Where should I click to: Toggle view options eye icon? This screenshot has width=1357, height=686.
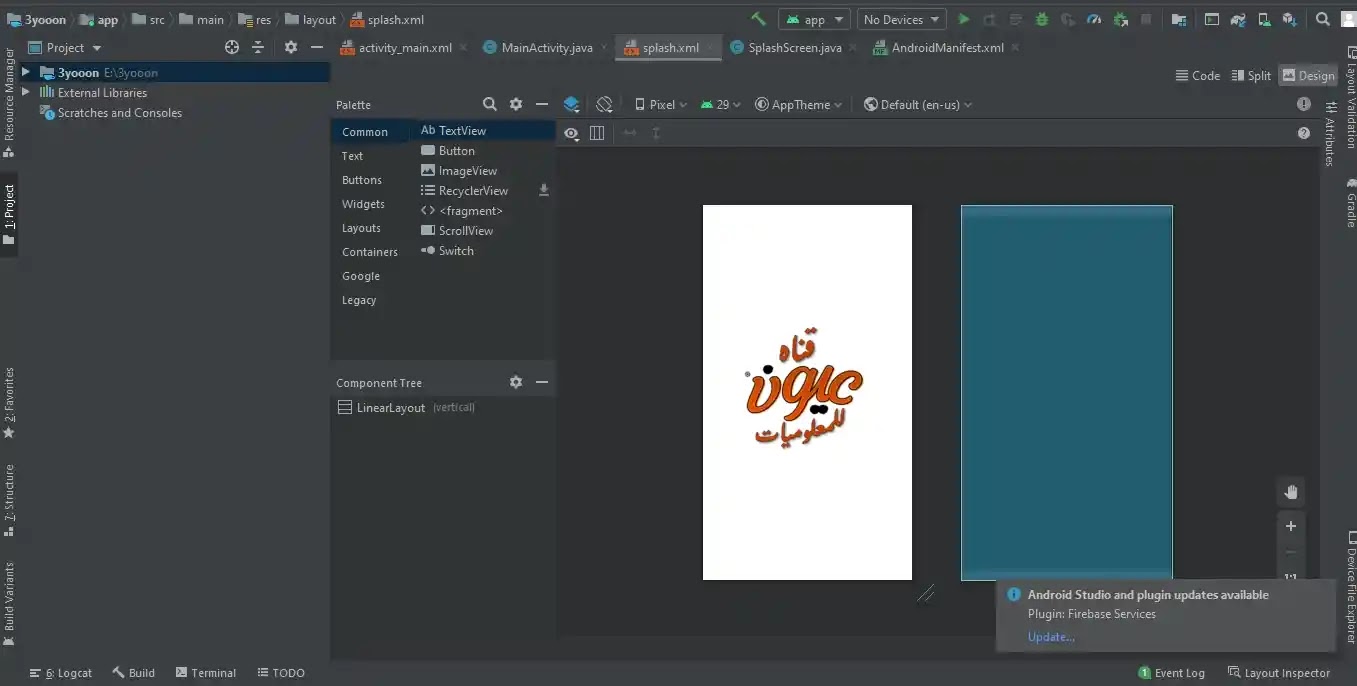click(x=571, y=133)
